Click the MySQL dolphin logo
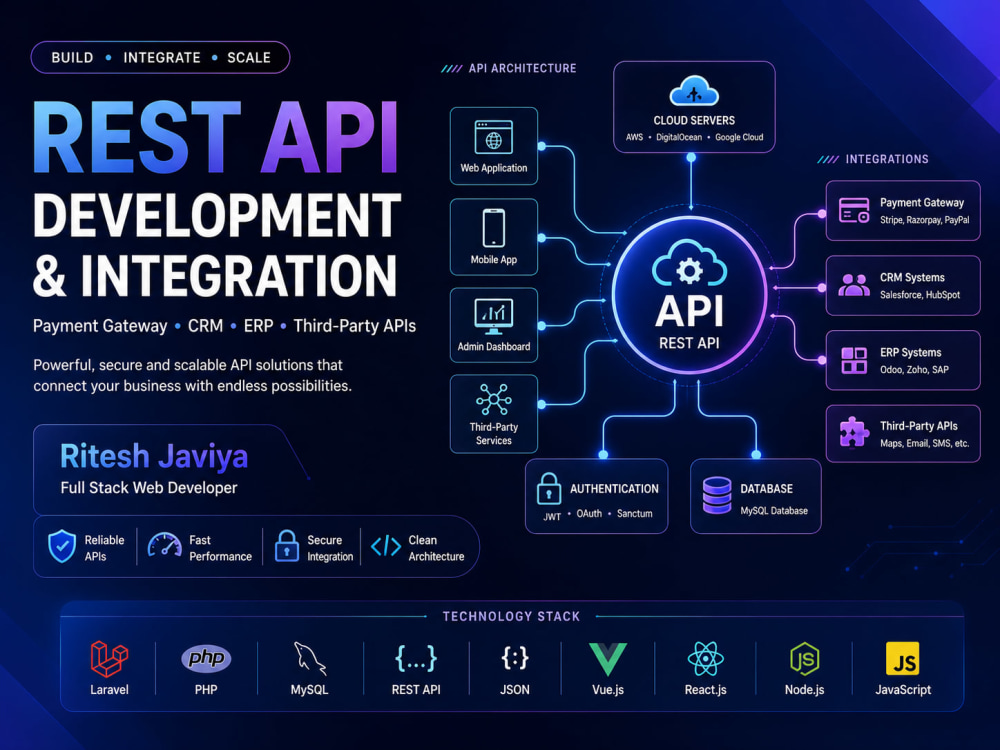1000x750 pixels. click(310, 659)
